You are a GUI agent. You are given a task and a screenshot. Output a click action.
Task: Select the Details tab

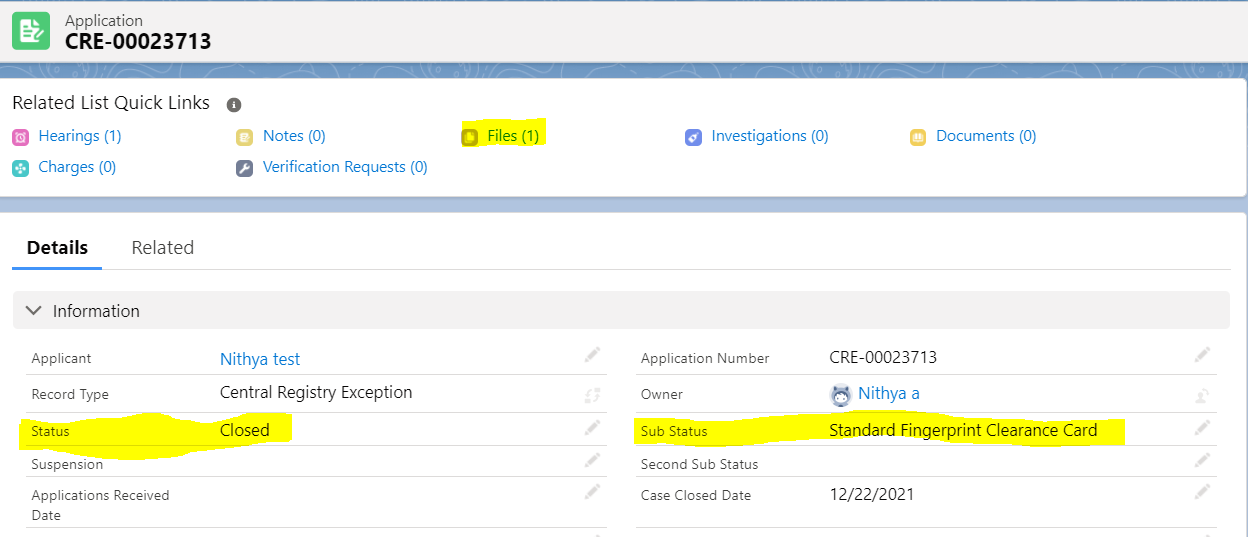click(x=57, y=248)
